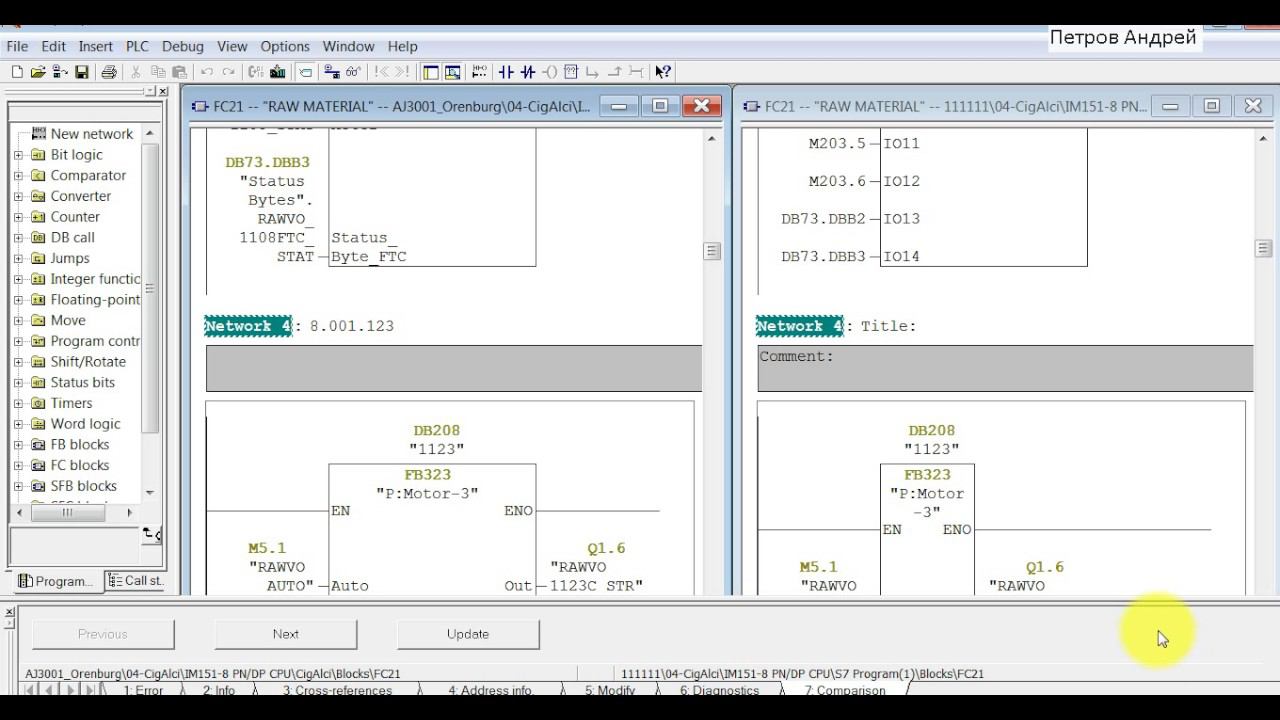Select Network 4 label in right FC21 window
The height and width of the screenshot is (720, 1280).
[x=799, y=326]
